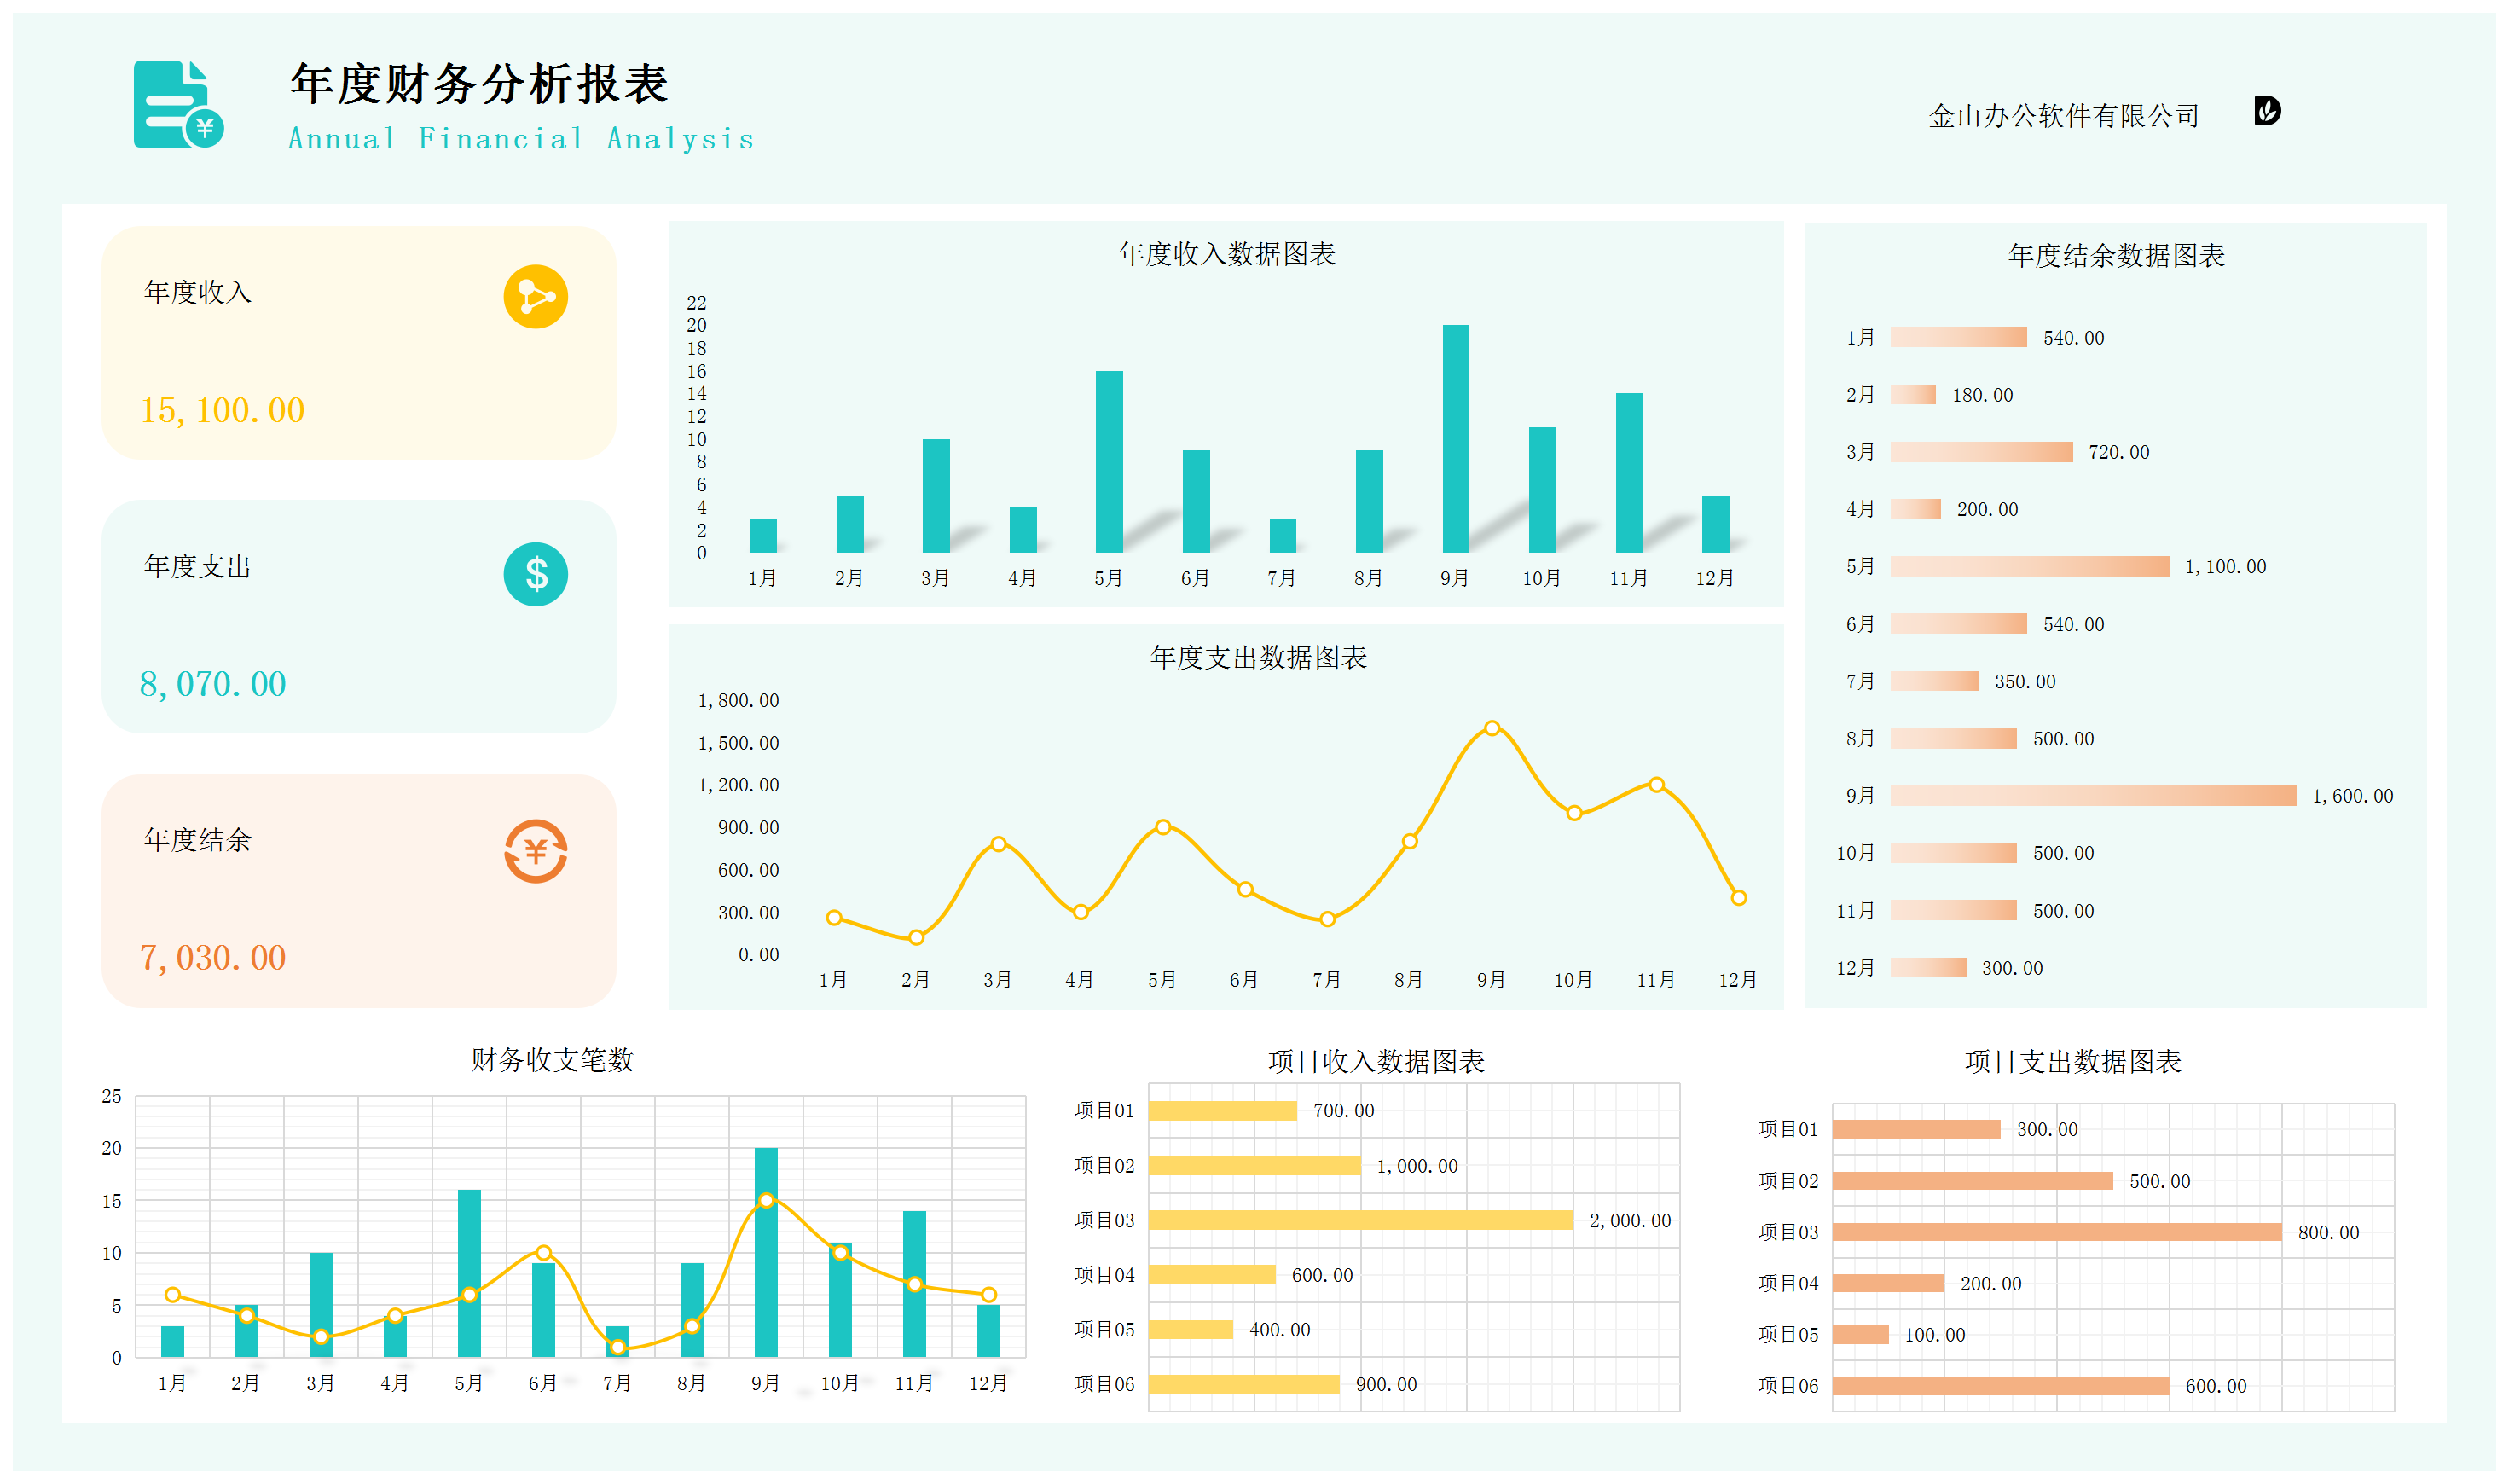Click the 项目03 bar labeled 2,000.00
Viewport: 2509px width, 1484px height.
[1360, 1220]
